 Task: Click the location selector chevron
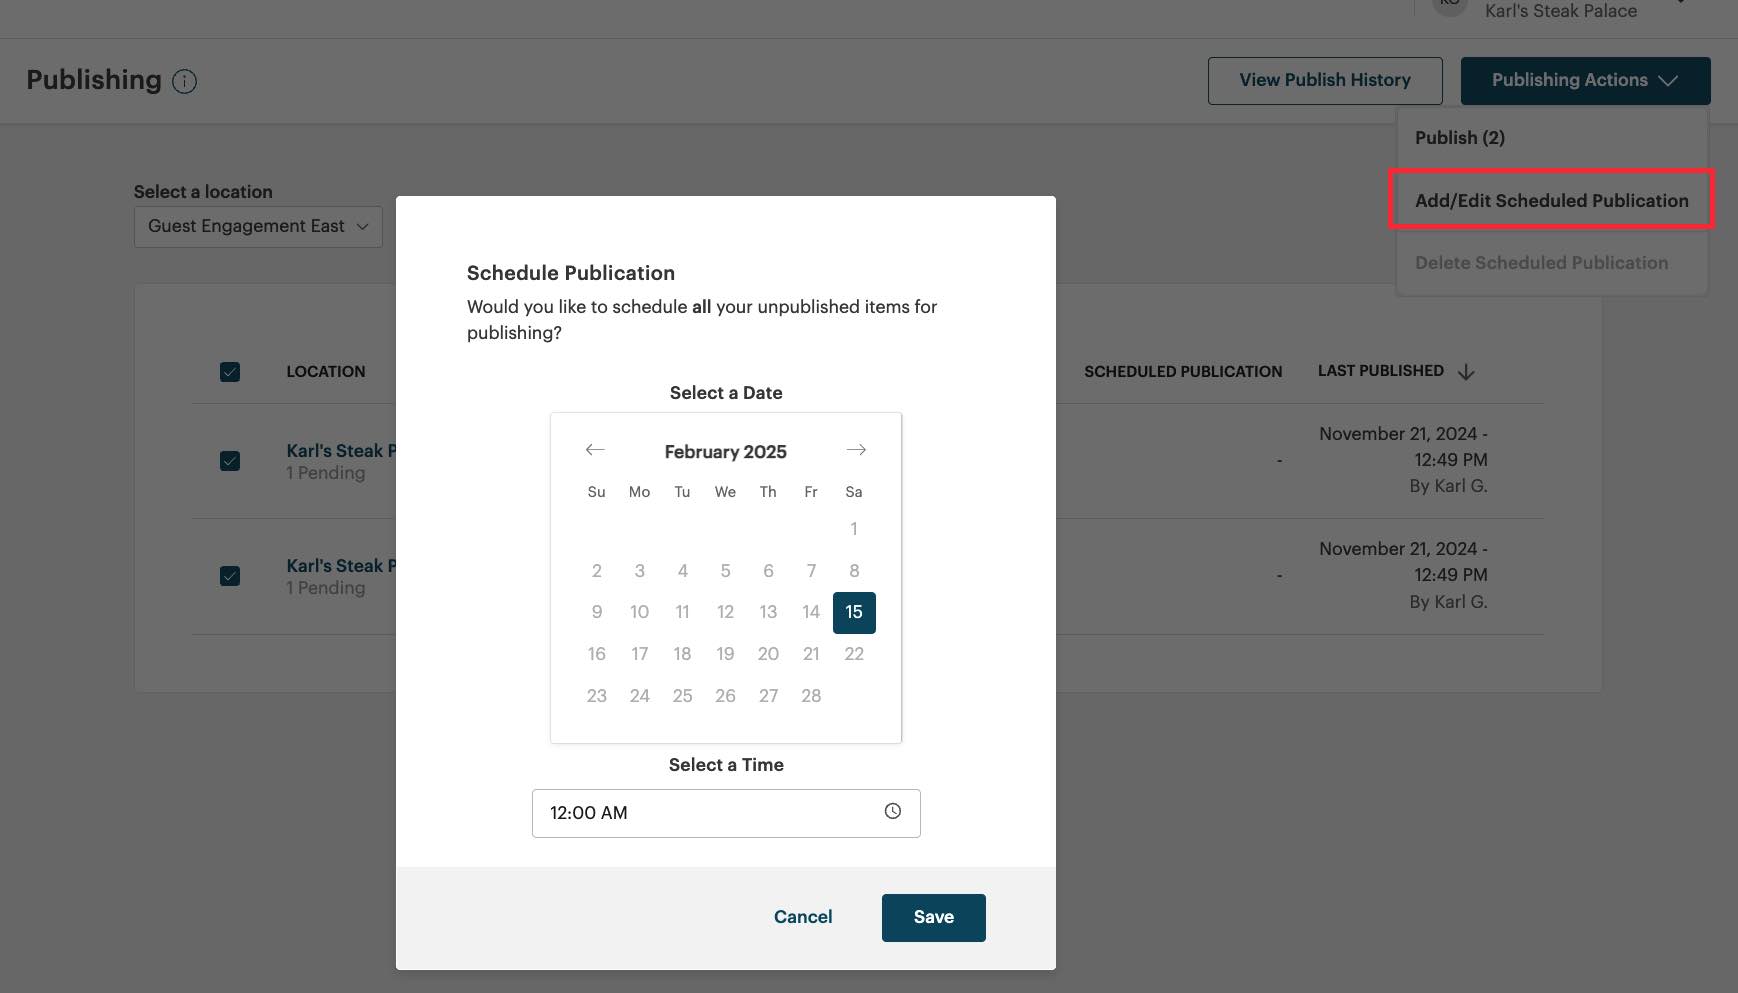coord(362,226)
